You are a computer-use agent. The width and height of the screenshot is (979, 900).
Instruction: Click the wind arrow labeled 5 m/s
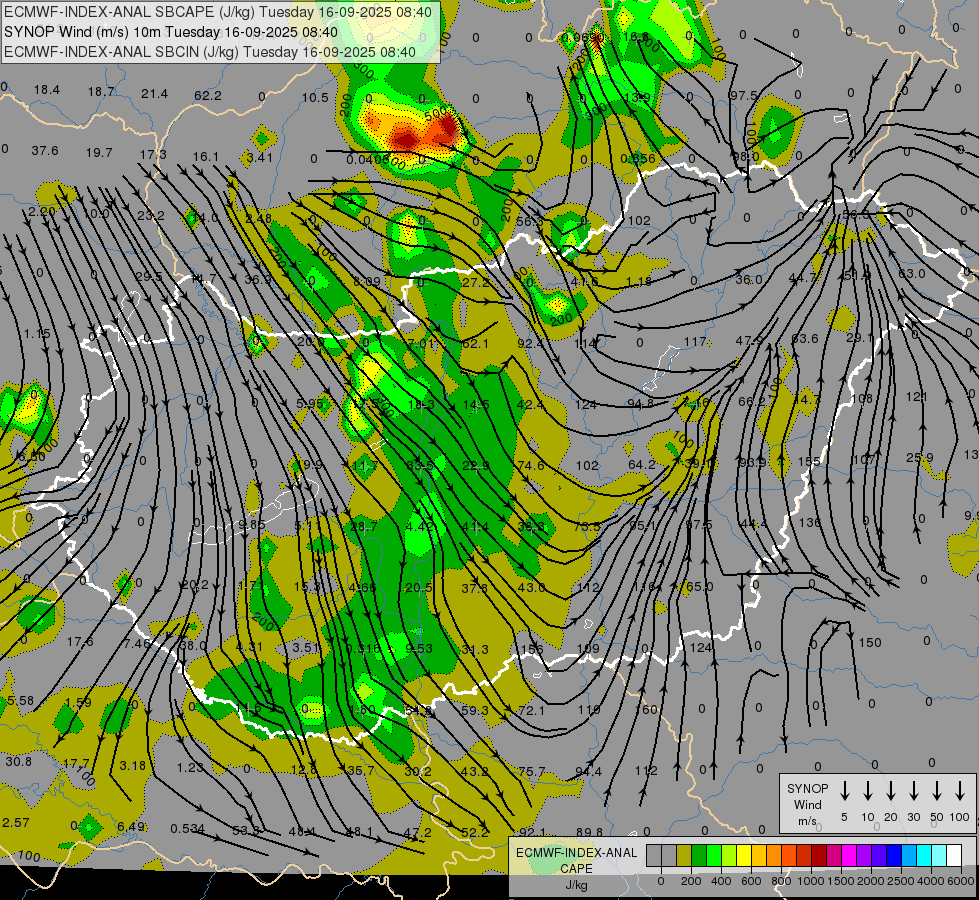844,791
